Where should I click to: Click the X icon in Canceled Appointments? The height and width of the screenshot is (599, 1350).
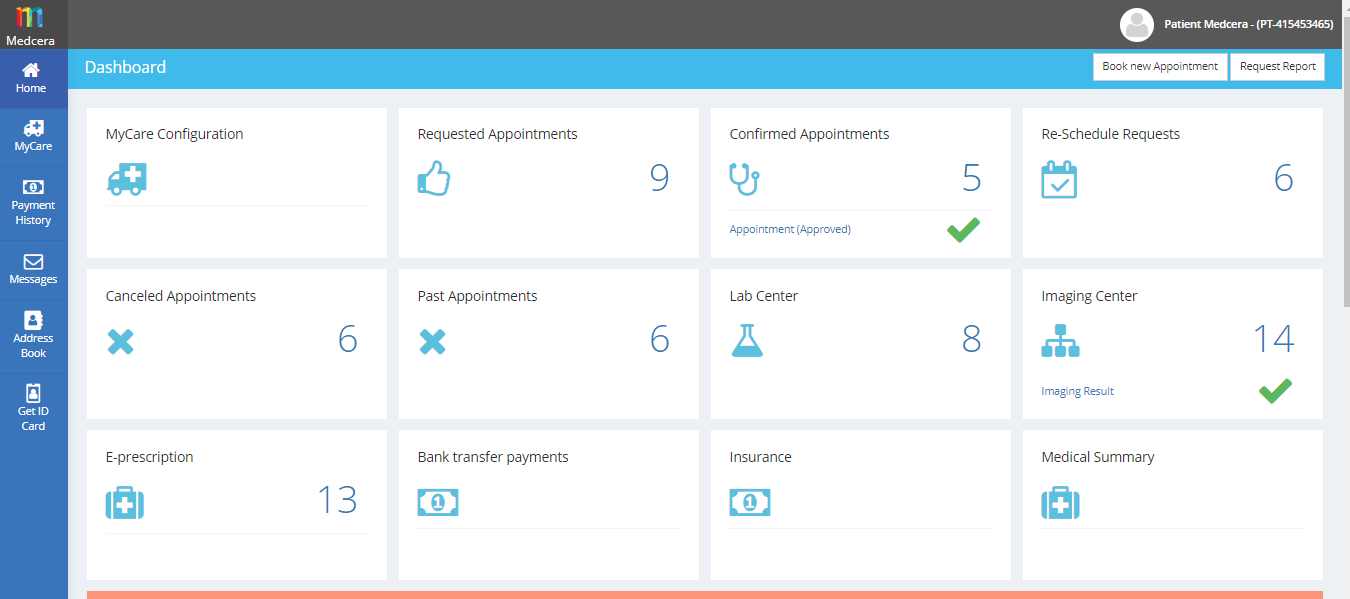[x=121, y=342]
